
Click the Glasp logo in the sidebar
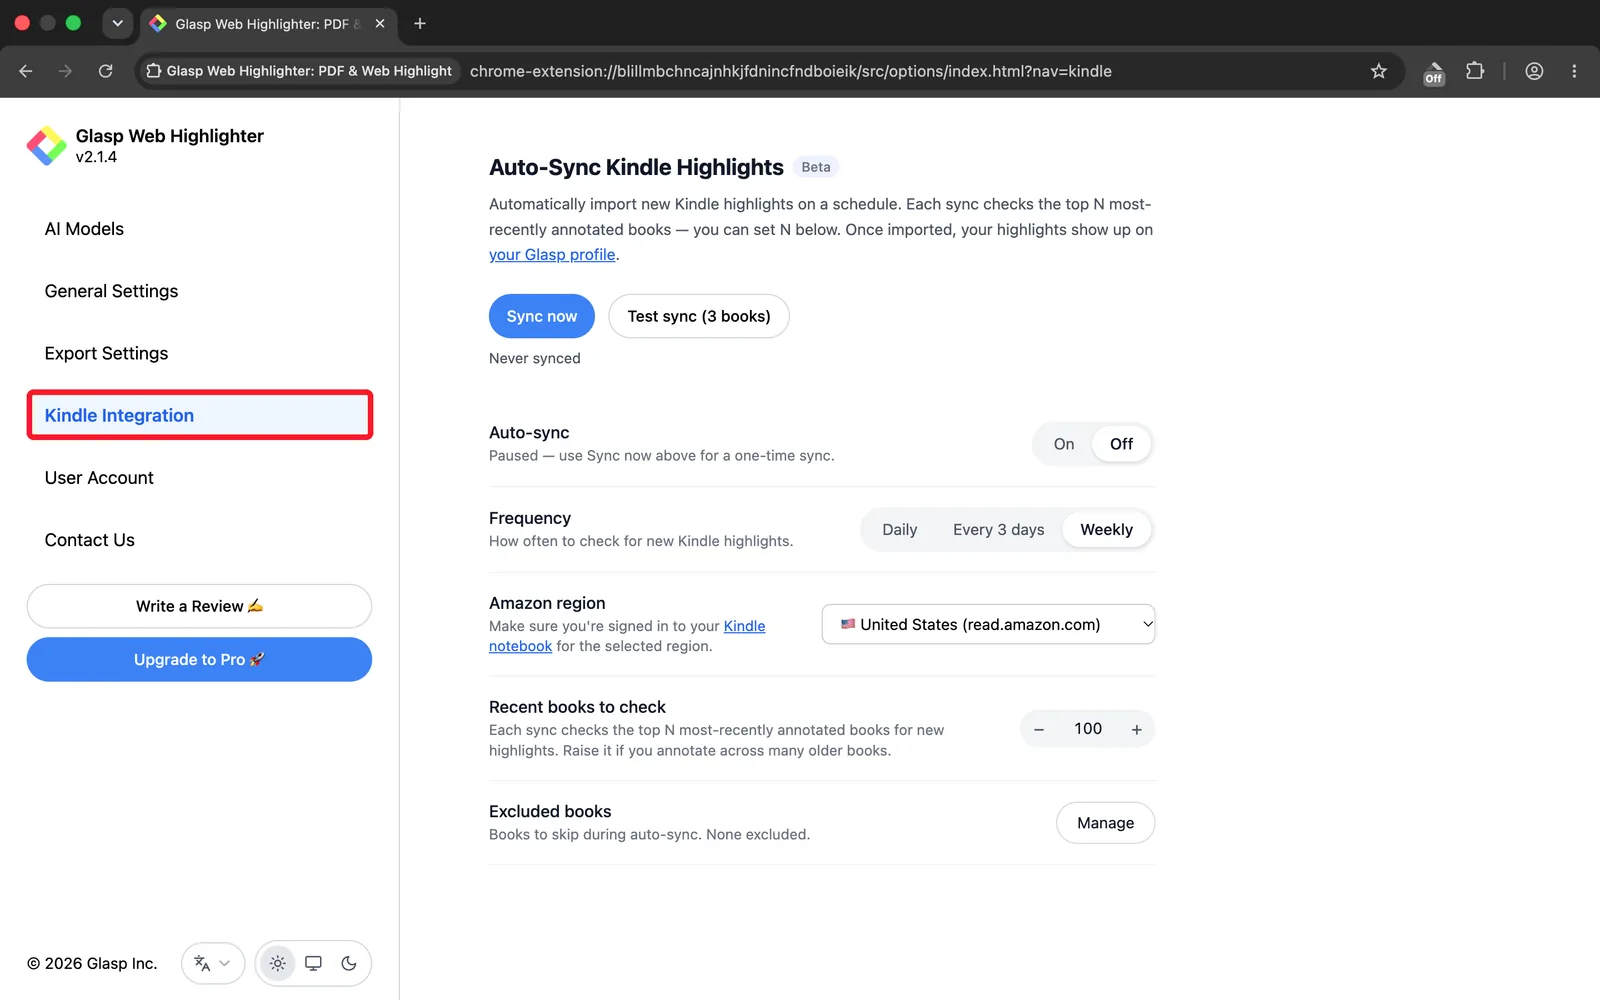click(x=46, y=146)
